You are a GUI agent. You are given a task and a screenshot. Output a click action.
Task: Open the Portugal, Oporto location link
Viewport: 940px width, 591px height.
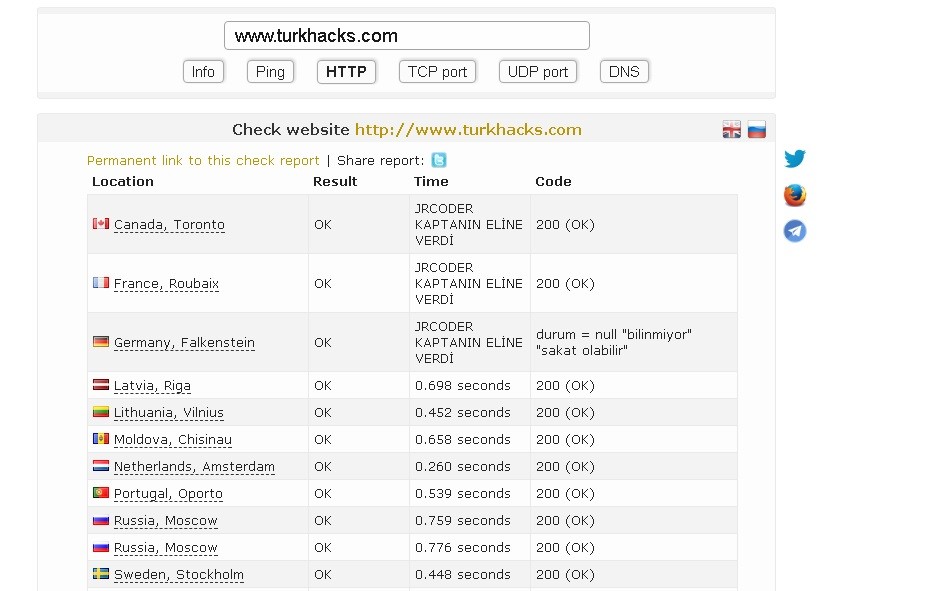click(168, 494)
